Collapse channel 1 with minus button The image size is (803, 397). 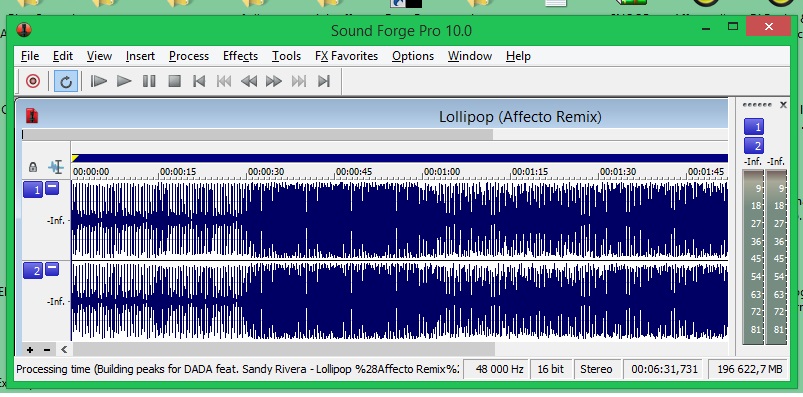coord(52,188)
